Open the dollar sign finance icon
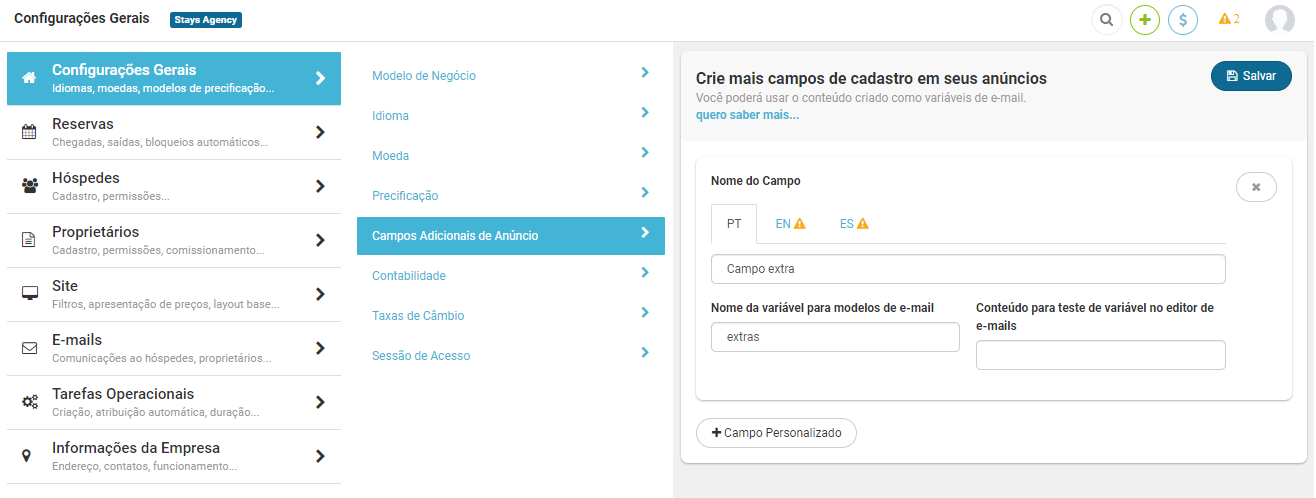Viewport: 1316px width, 498px height. 1183,19
